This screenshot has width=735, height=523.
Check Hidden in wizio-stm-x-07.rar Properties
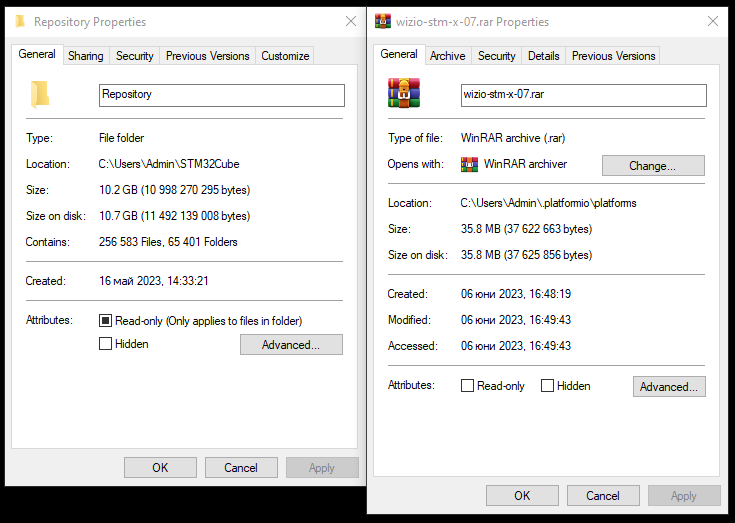click(547, 386)
